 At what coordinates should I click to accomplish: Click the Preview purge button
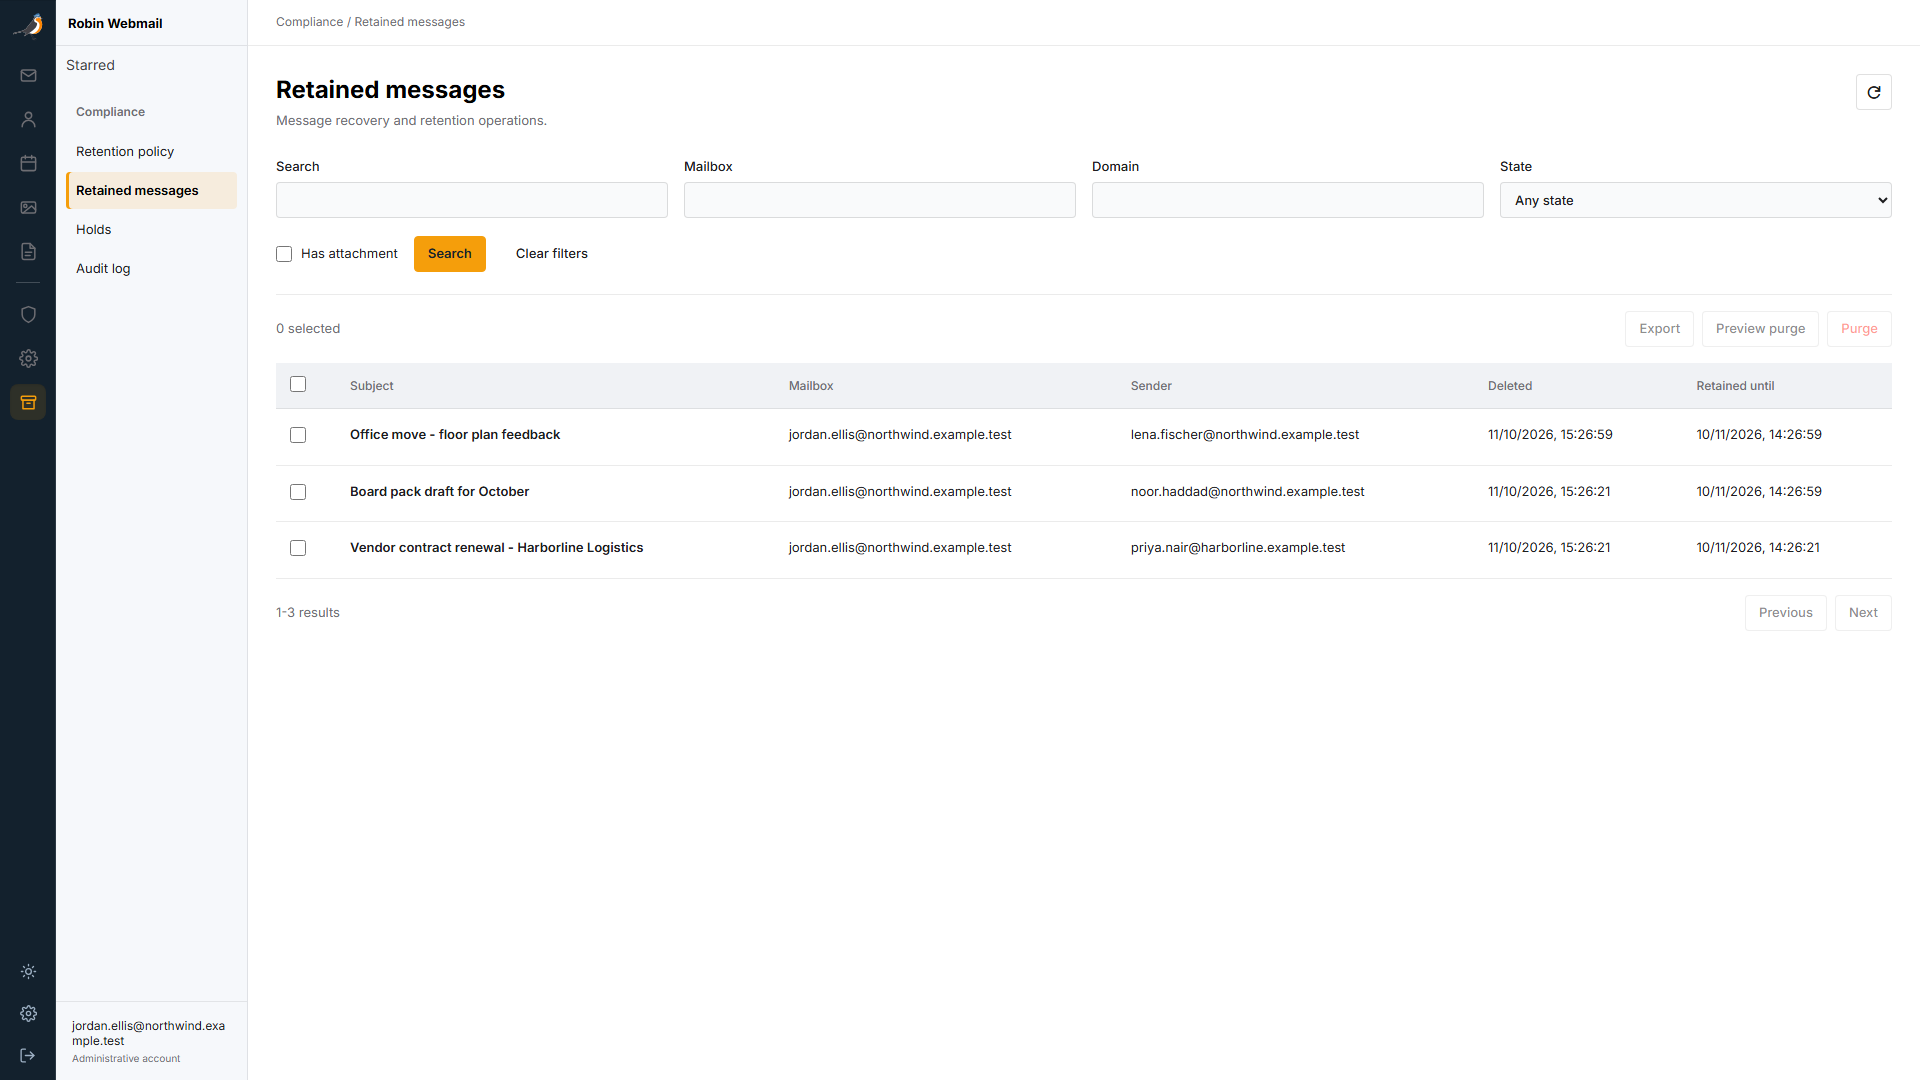point(1760,329)
